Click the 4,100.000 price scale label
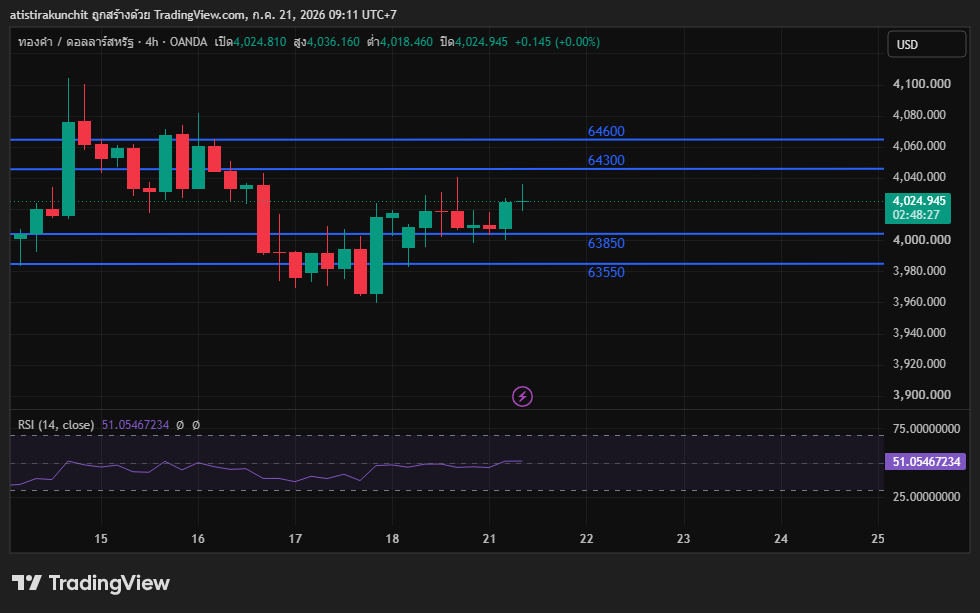 (x=922, y=84)
